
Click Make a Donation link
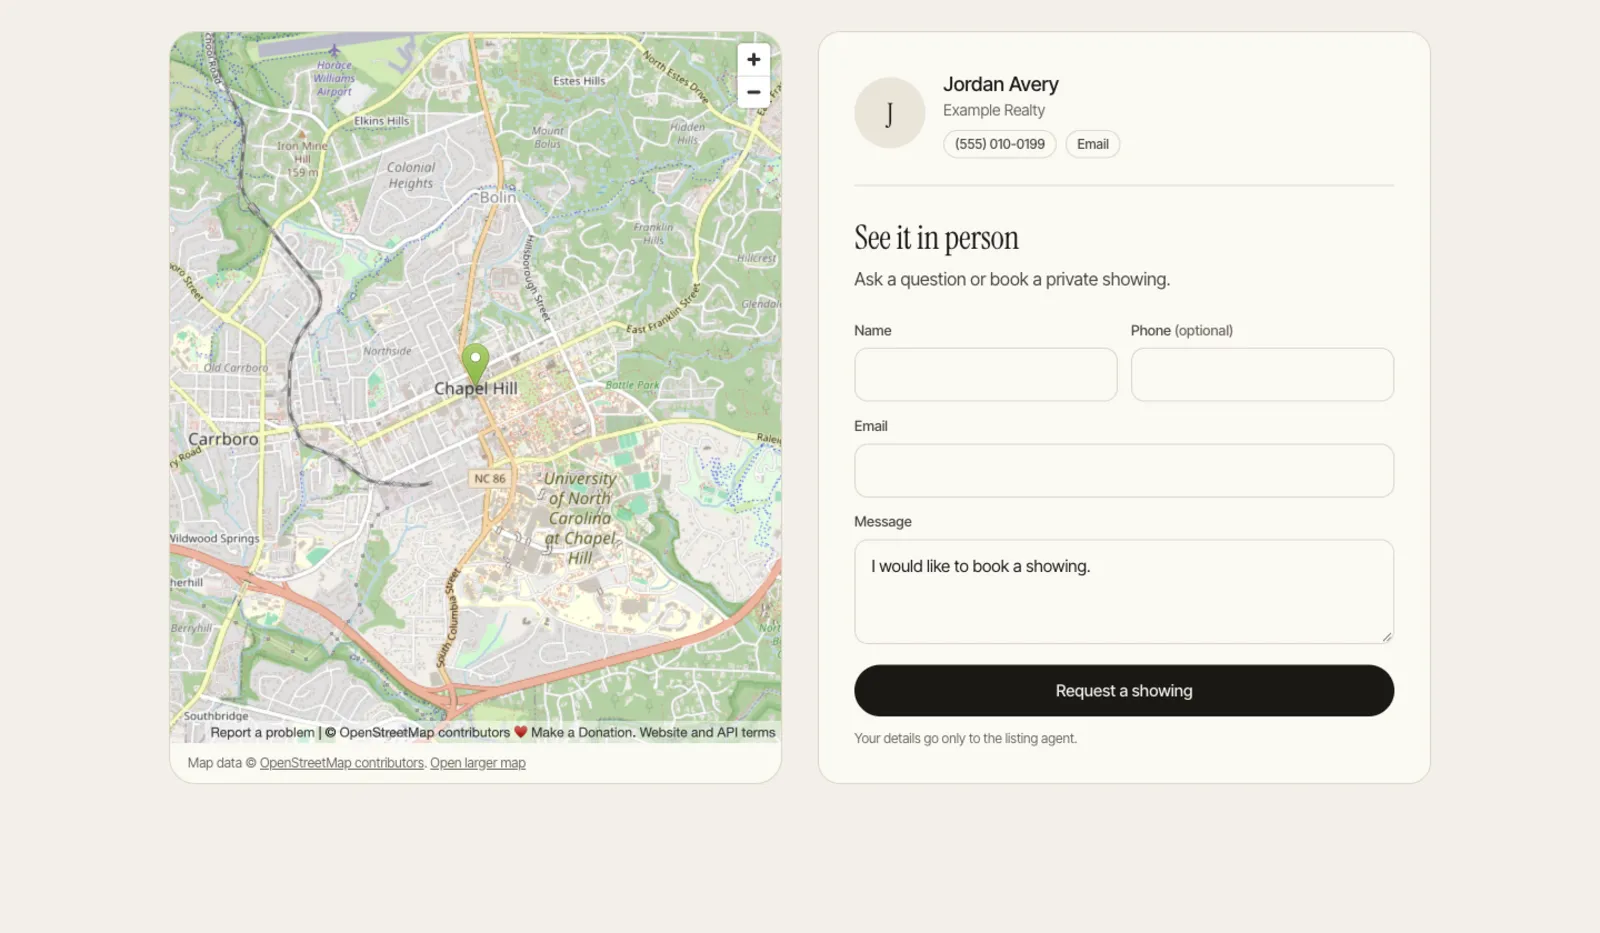pos(582,733)
